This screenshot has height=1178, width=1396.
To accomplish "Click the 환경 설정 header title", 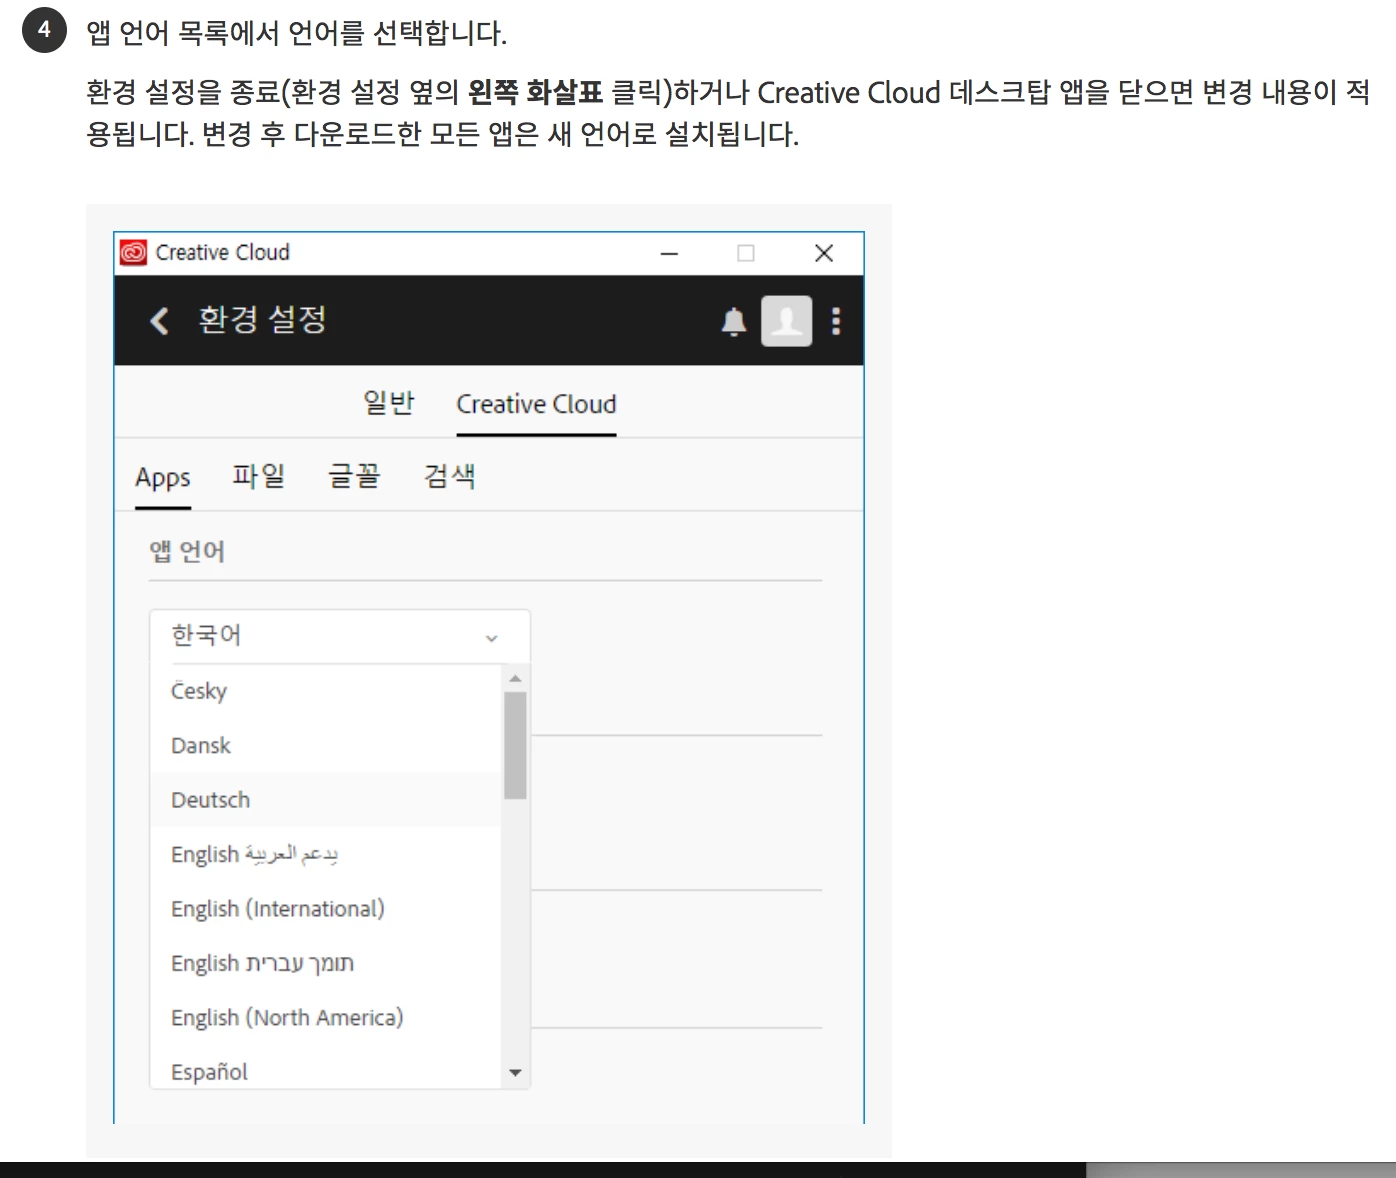I will pos(262,320).
